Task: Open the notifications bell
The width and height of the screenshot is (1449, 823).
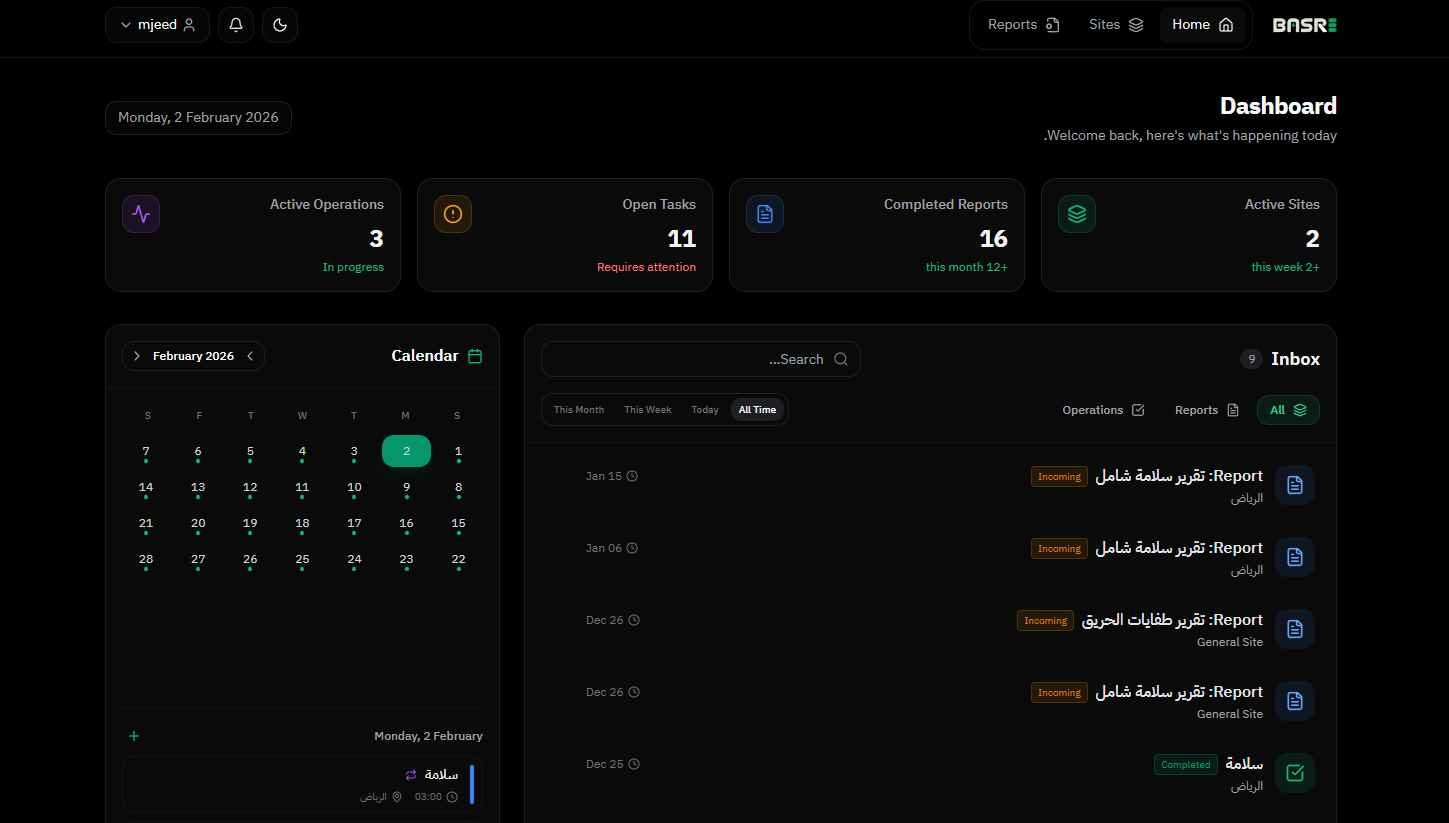Action: coord(235,24)
